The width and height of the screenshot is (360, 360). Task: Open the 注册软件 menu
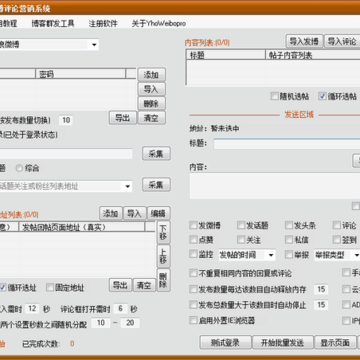(103, 24)
